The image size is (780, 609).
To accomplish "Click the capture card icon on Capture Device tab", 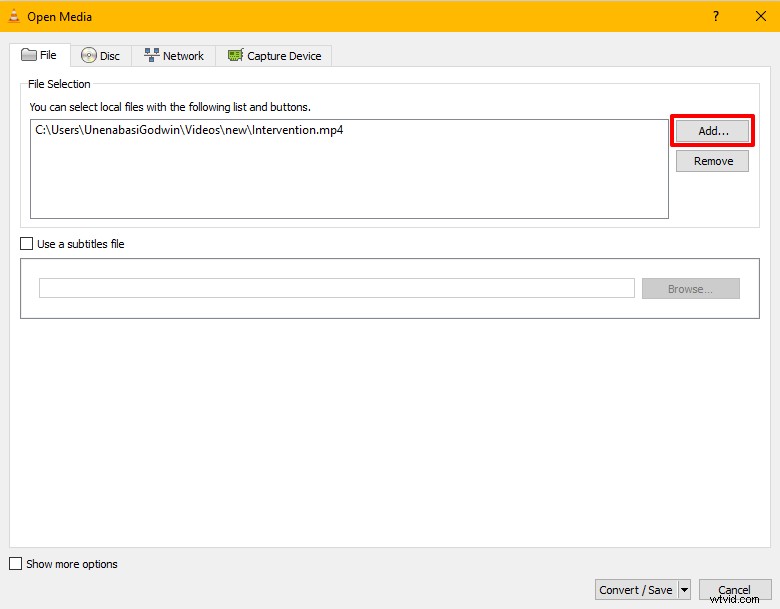I will [236, 56].
